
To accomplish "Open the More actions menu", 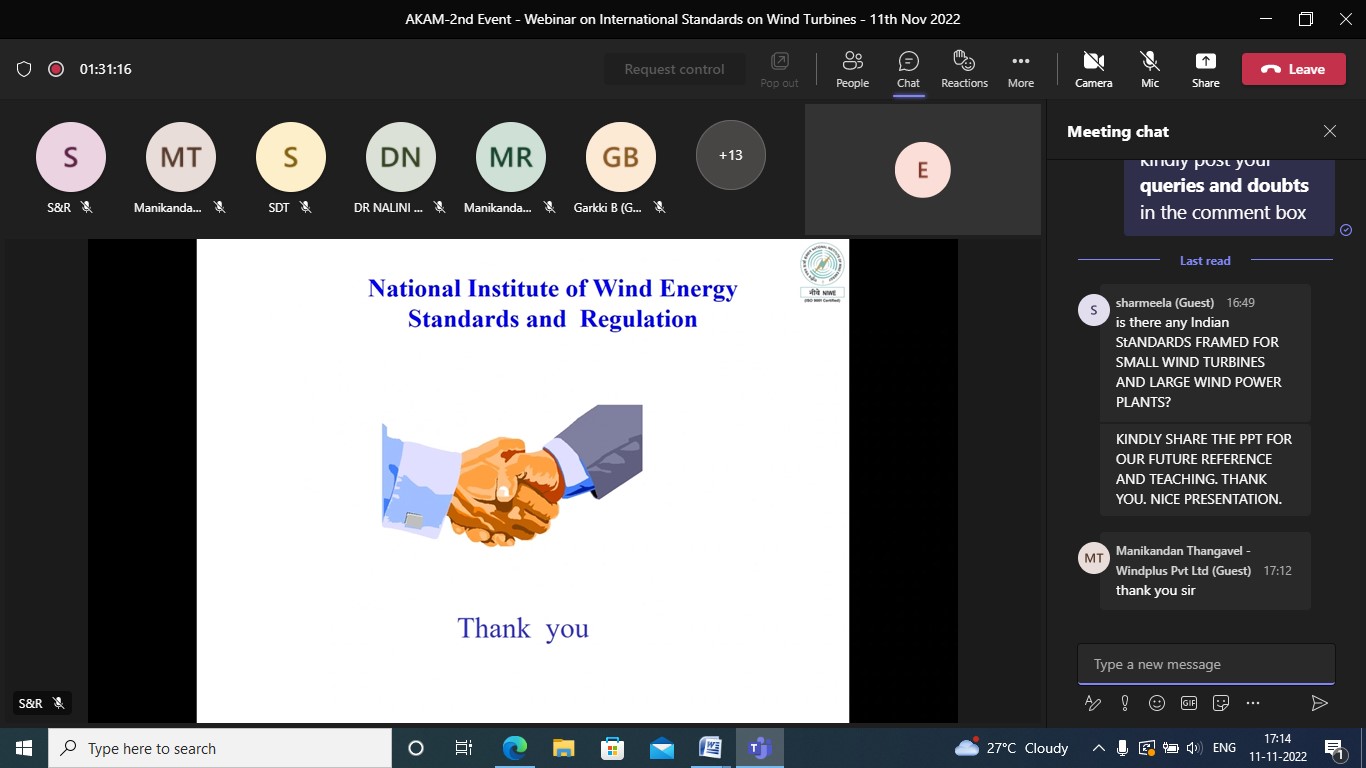I will (1020, 69).
